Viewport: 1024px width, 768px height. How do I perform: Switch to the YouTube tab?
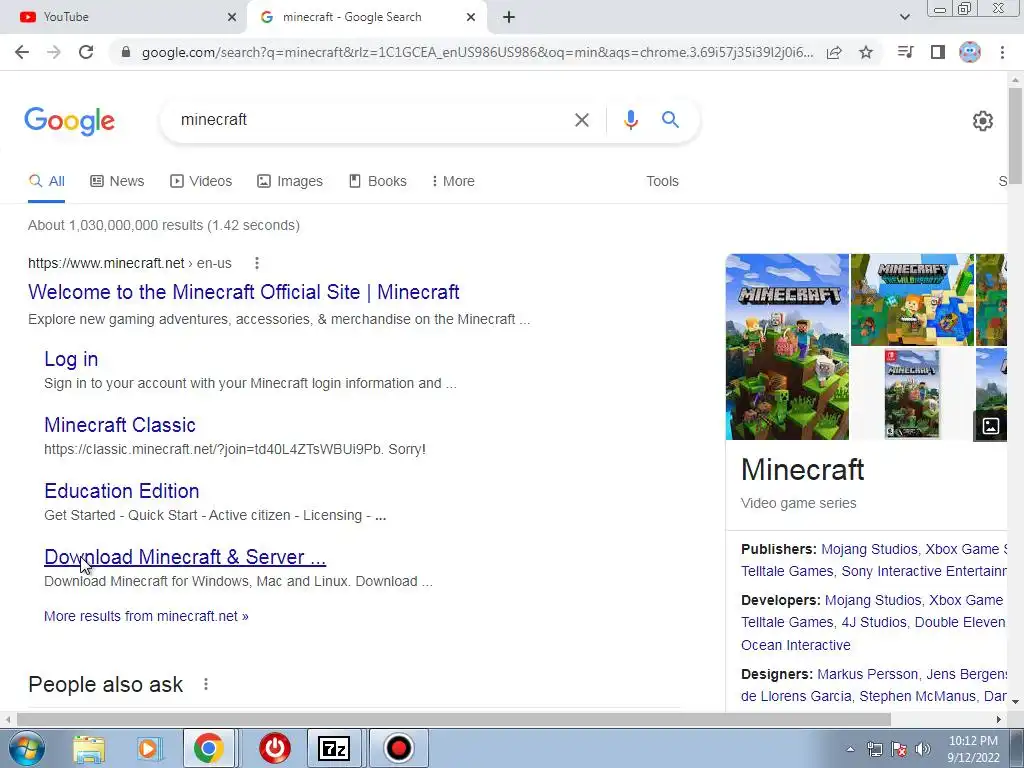124,17
